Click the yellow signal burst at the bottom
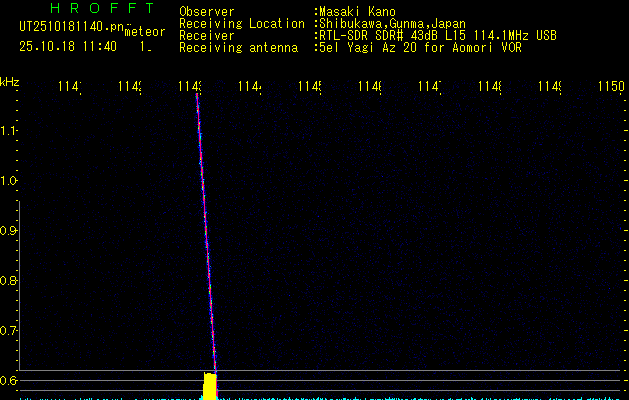 pyautogui.click(x=210, y=385)
